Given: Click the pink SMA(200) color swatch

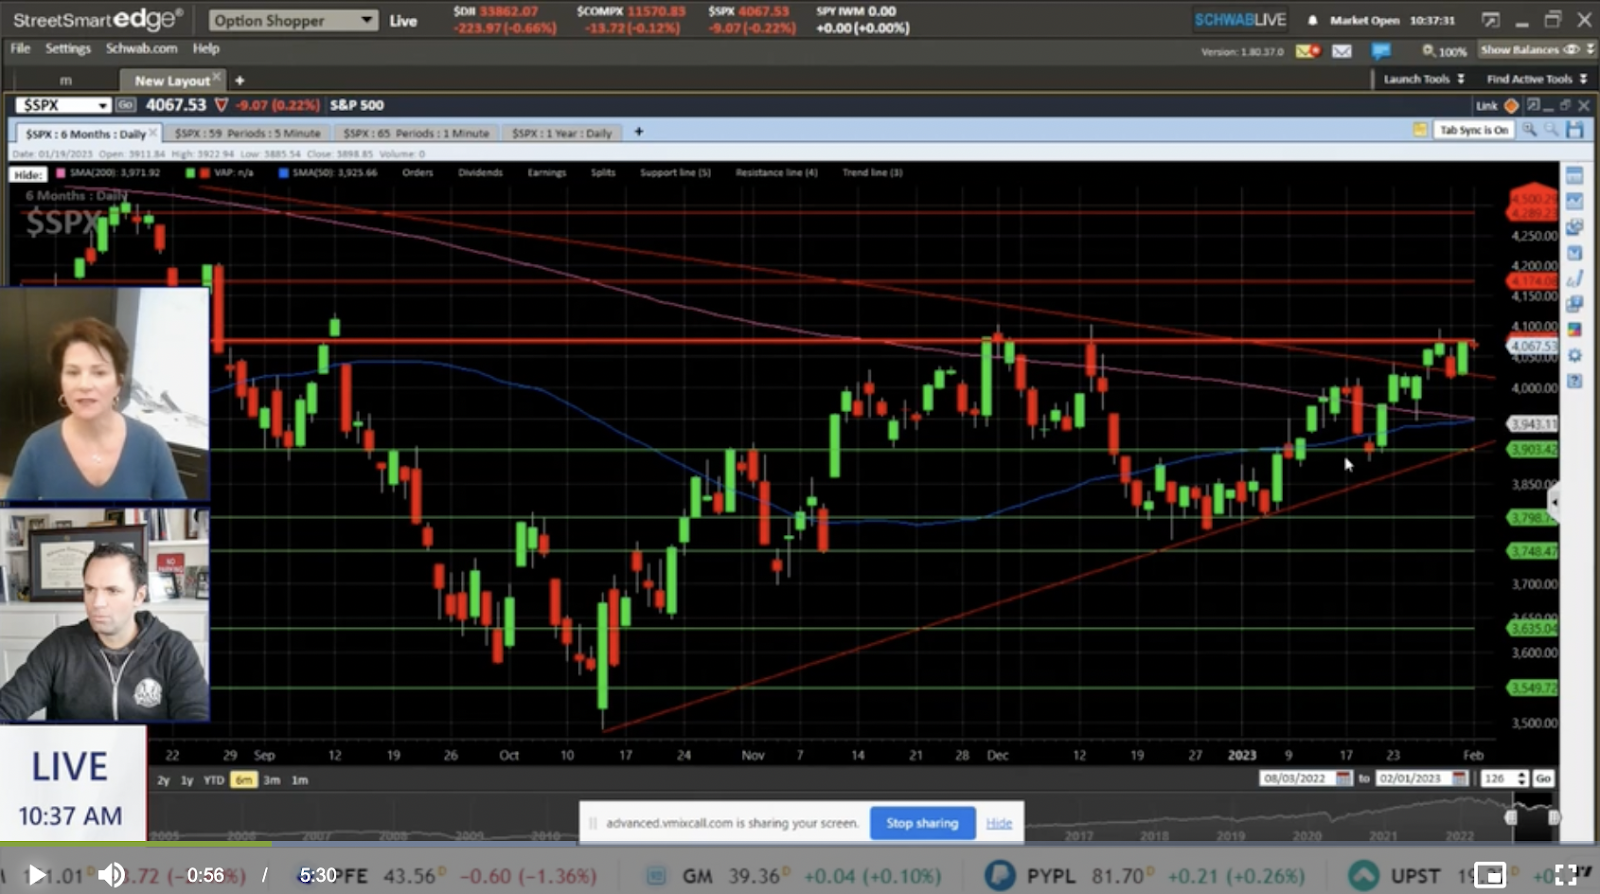Looking at the screenshot, I should (x=61, y=173).
